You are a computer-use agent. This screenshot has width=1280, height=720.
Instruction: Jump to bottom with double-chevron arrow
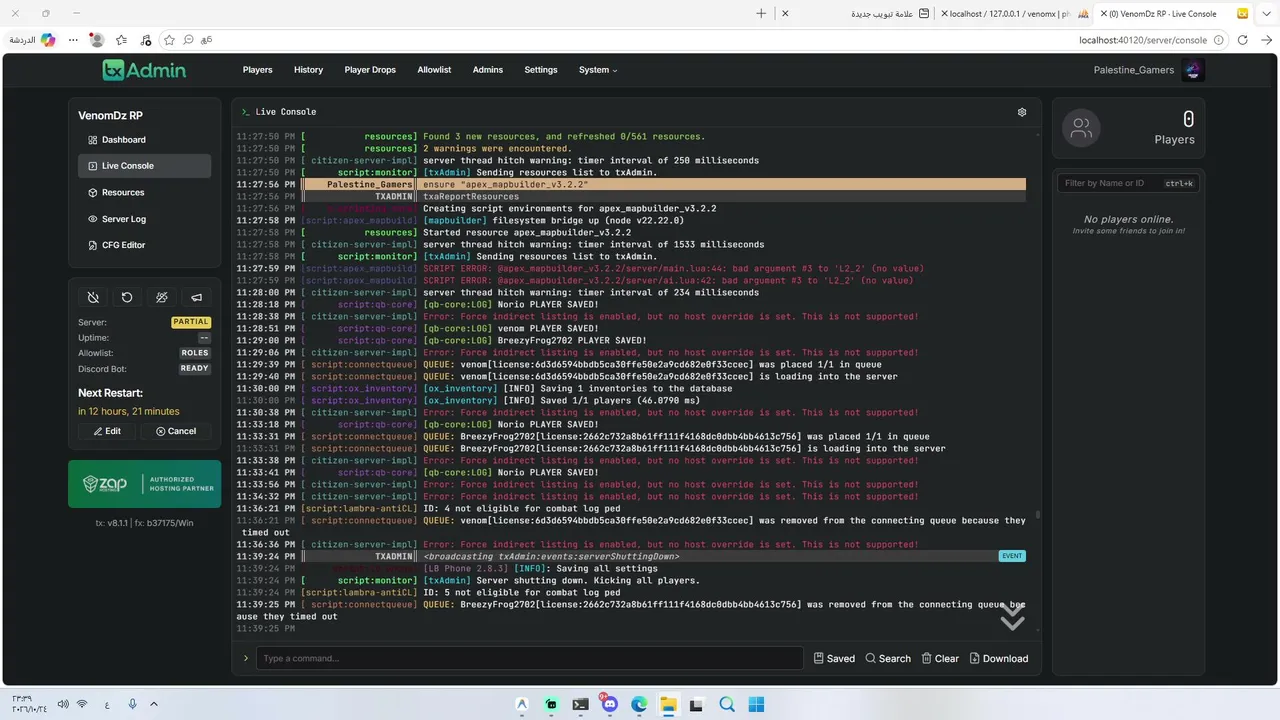pos(1012,617)
